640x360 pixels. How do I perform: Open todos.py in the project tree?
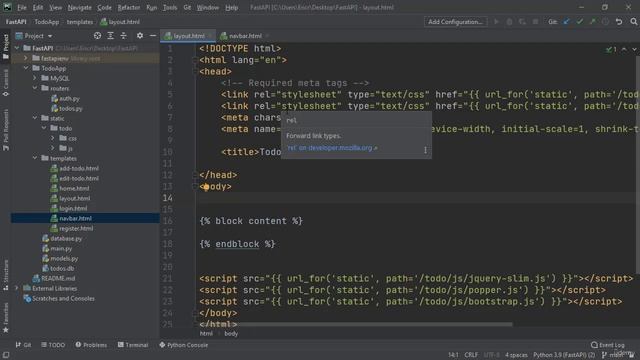[x=67, y=108]
